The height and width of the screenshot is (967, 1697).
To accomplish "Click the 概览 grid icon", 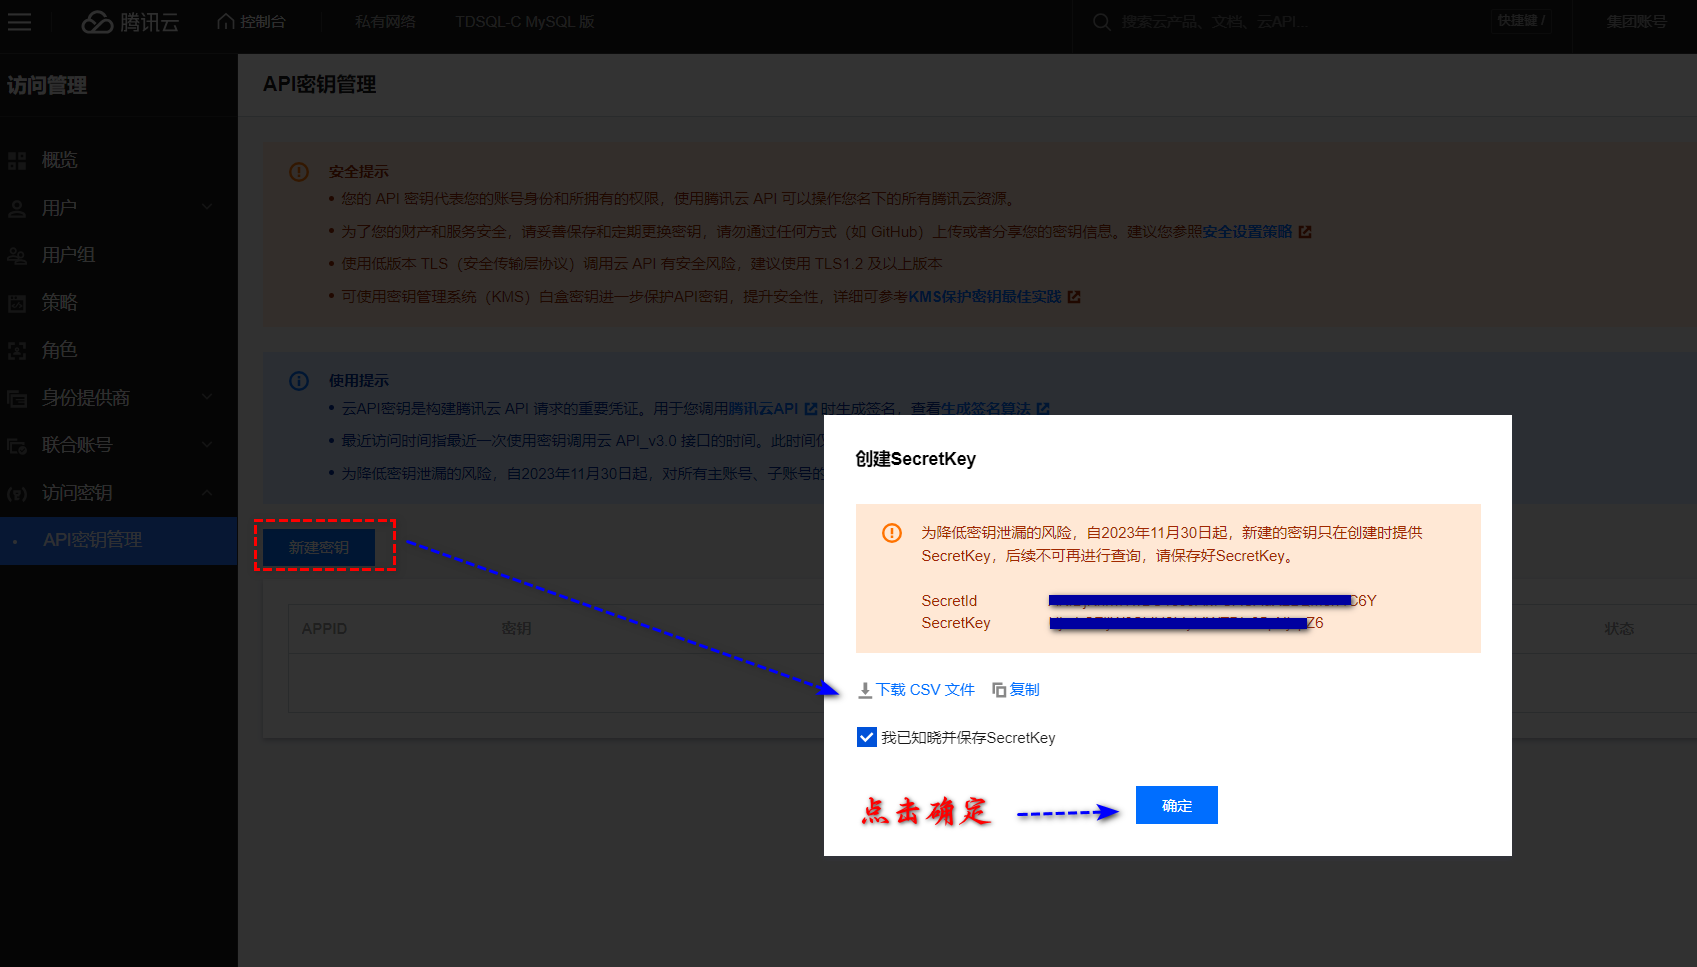I will (17, 160).
